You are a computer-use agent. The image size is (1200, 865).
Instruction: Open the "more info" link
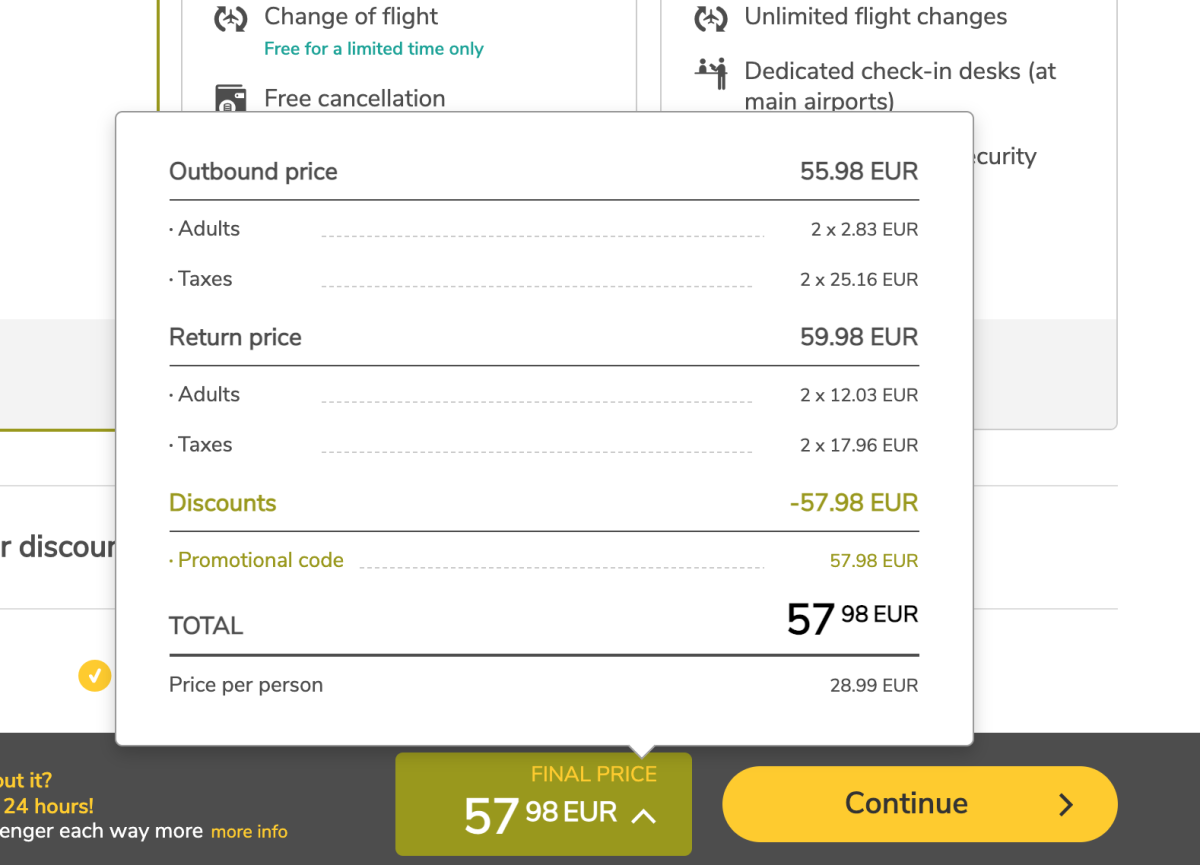tap(249, 831)
